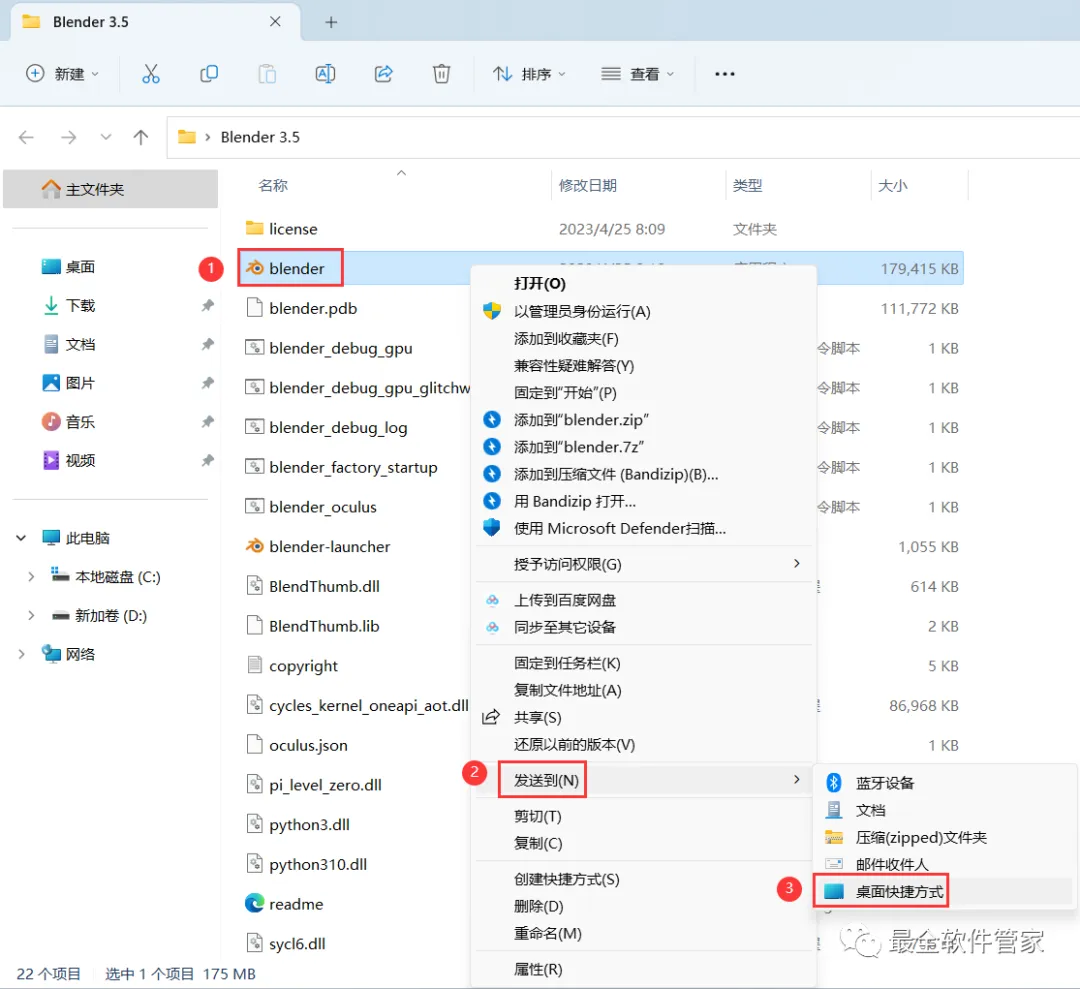This screenshot has height=989, width=1080.
Task: Sort by 名称 column header
Action: [273, 185]
